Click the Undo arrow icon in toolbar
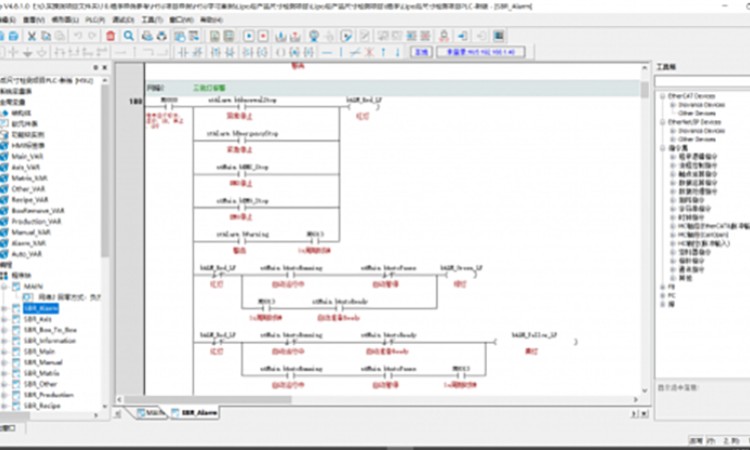 (78, 36)
